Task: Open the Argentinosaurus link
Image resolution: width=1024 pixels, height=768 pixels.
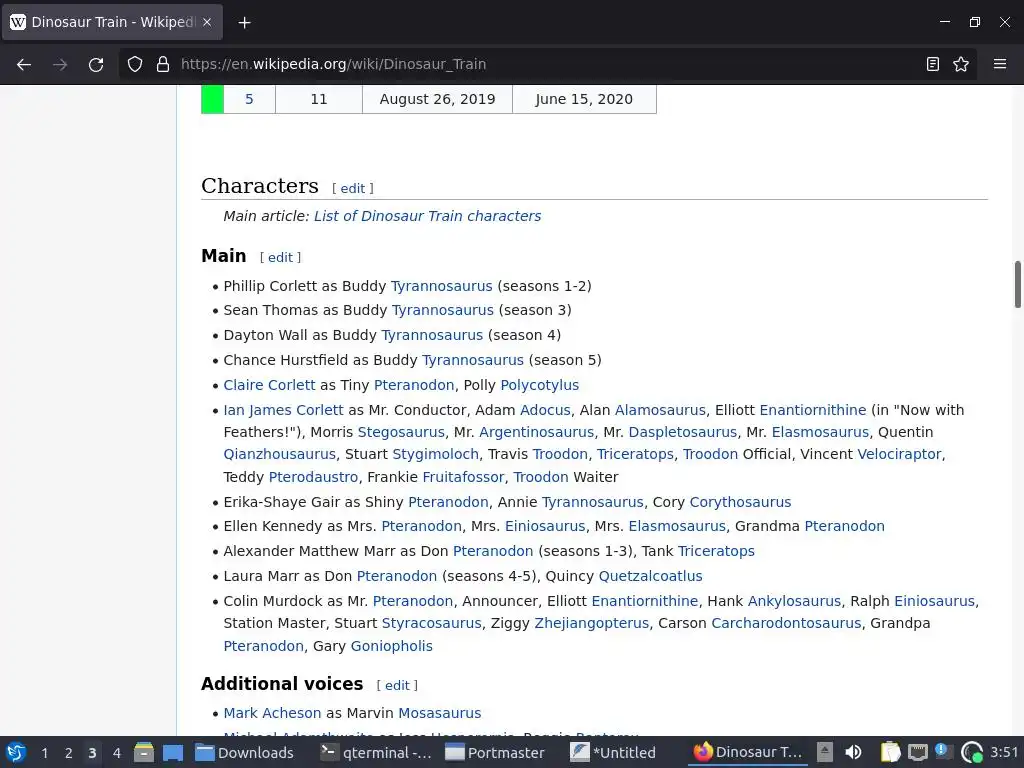Action: click(537, 432)
